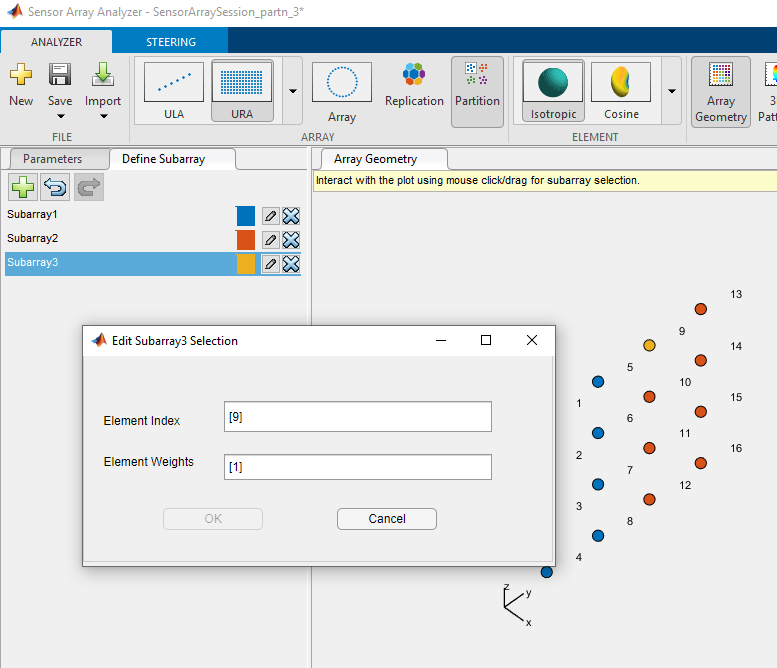Click the New session icon
This screenshot has width=777, height=668.
point(21,75)
